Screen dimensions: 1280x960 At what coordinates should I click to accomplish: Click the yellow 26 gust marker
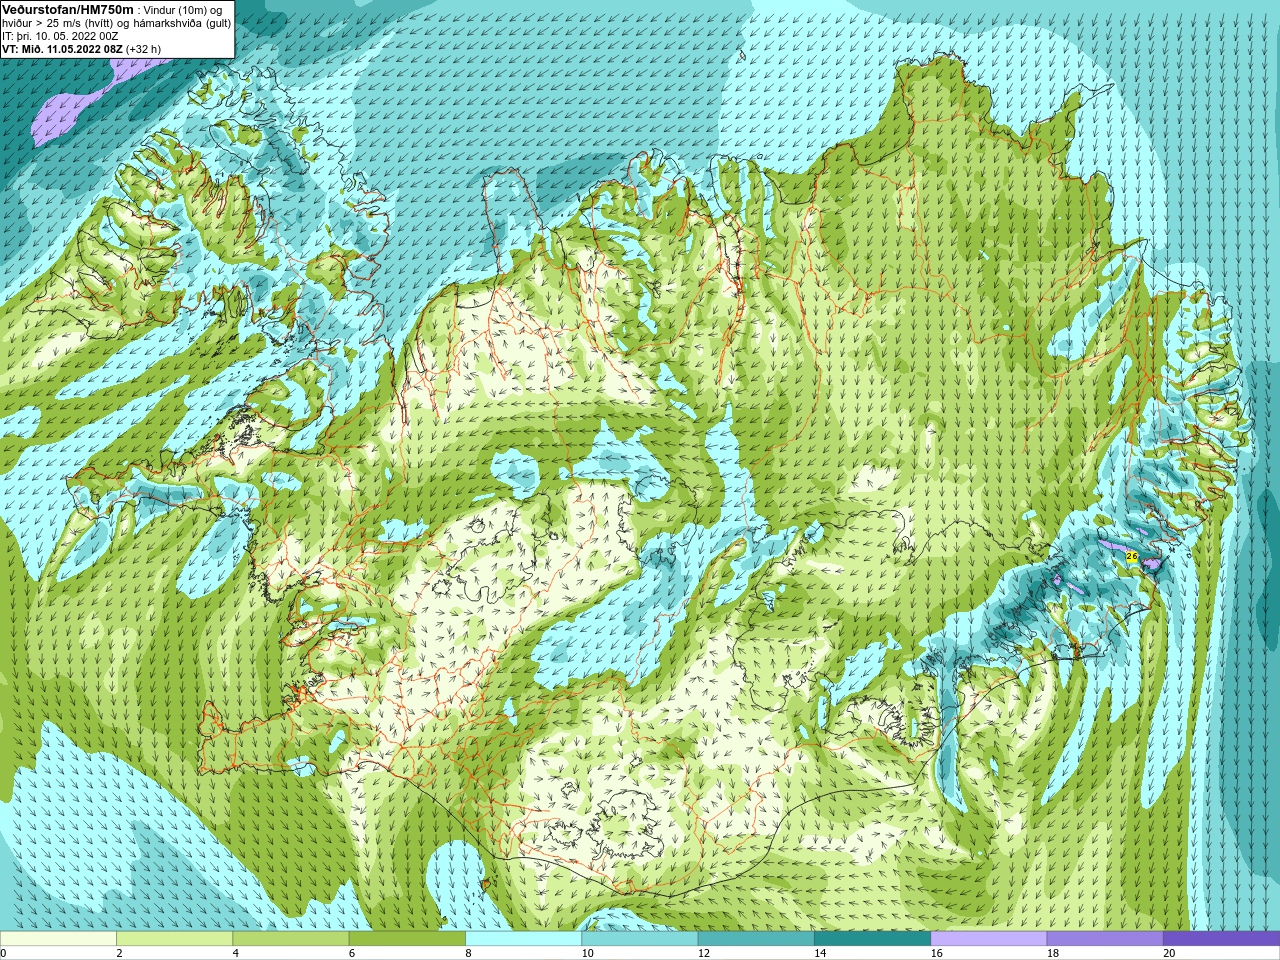1132,556
